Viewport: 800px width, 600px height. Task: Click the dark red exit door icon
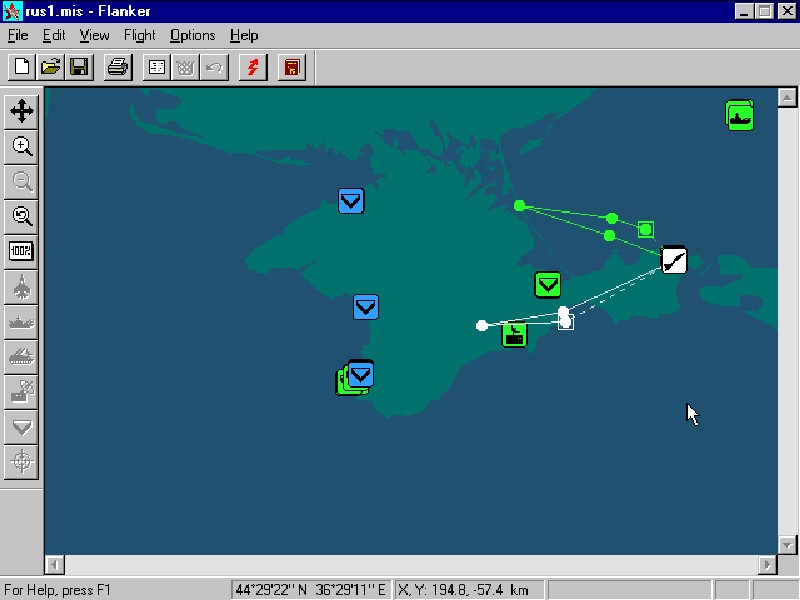coord(291,67)
